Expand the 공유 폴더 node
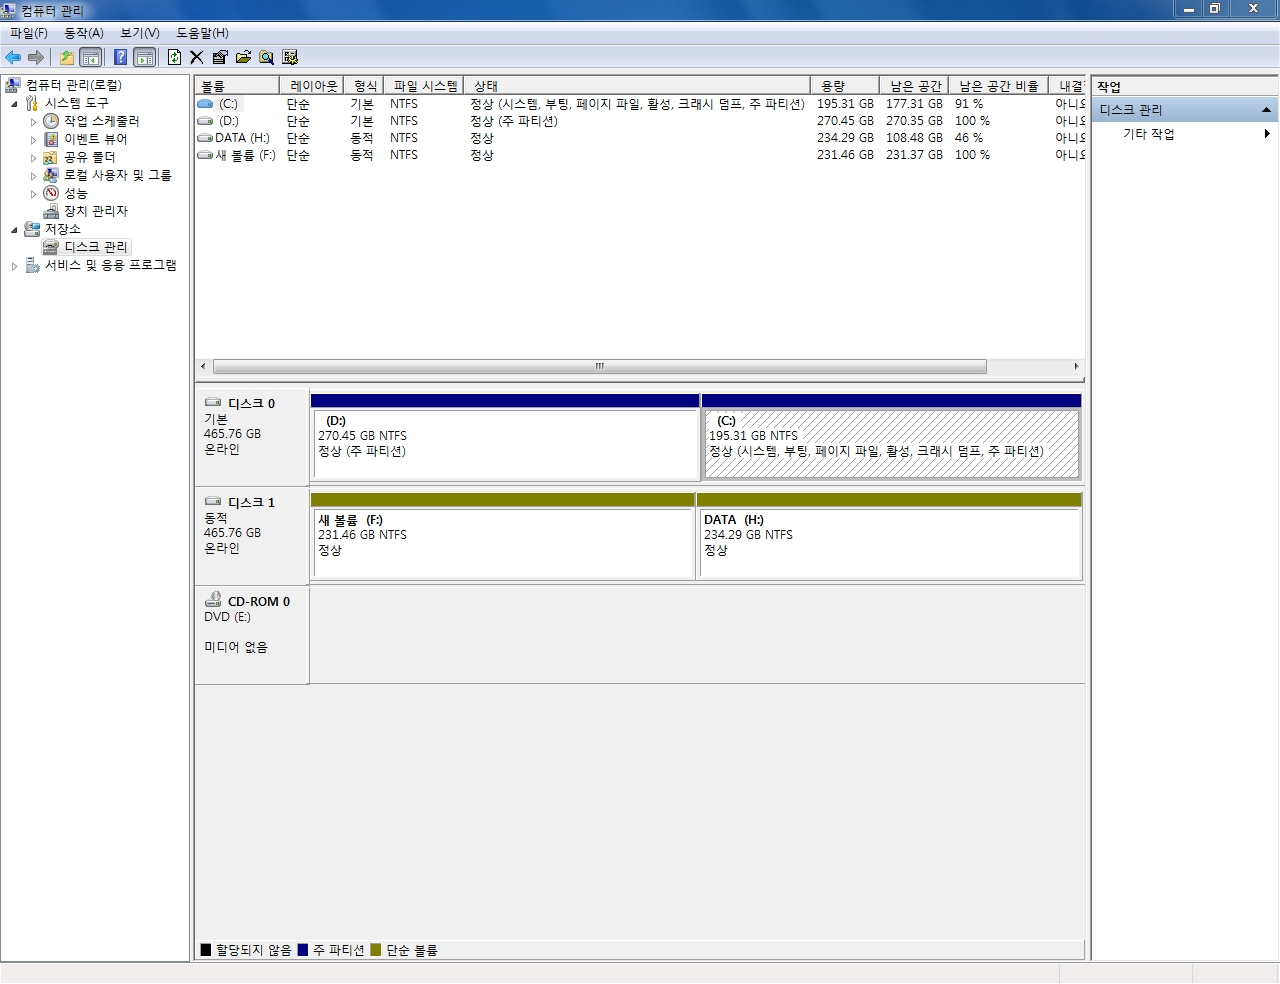1280x984 pixels. click(x=33, y=158)
